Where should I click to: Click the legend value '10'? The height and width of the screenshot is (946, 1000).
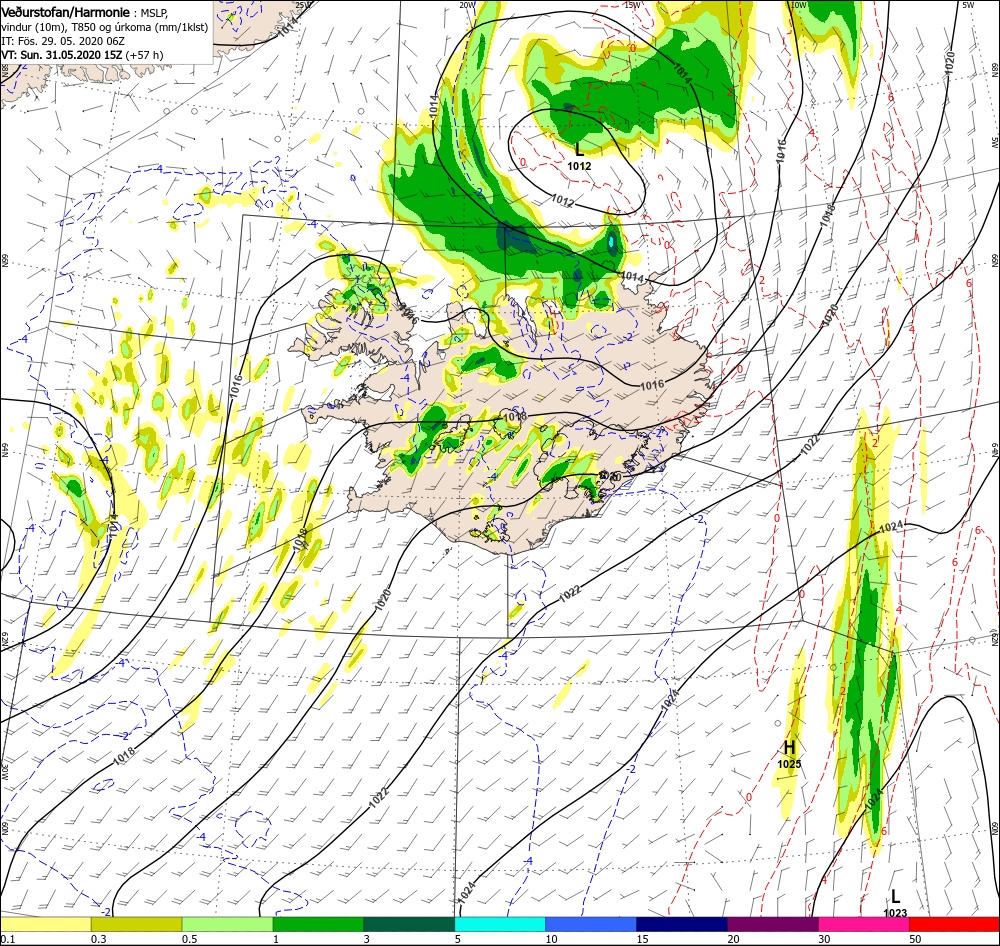[x=552, y=939]
